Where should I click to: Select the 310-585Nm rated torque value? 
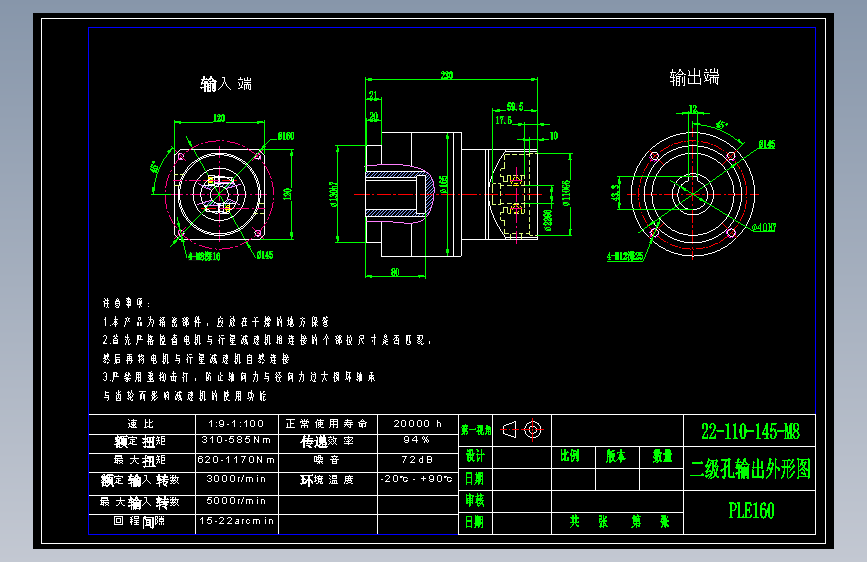point(236,440)
